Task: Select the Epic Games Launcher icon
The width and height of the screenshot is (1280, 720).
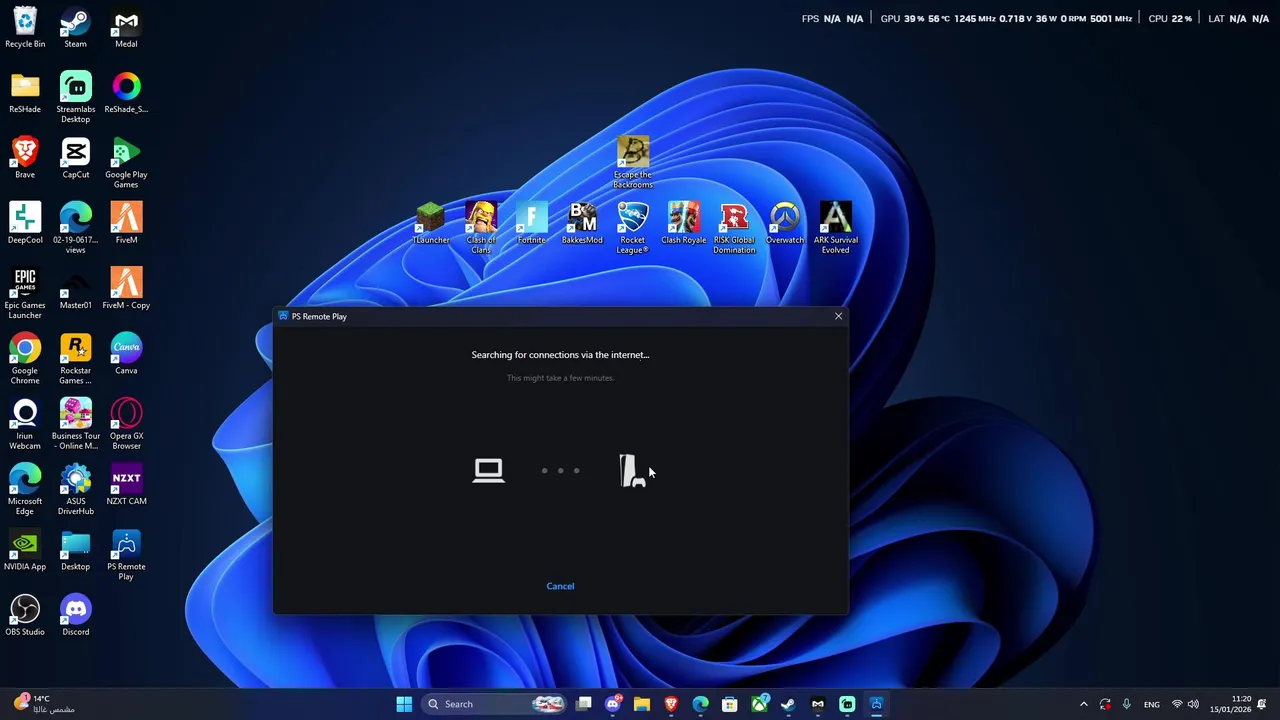Action: click(x=25, y=294)
